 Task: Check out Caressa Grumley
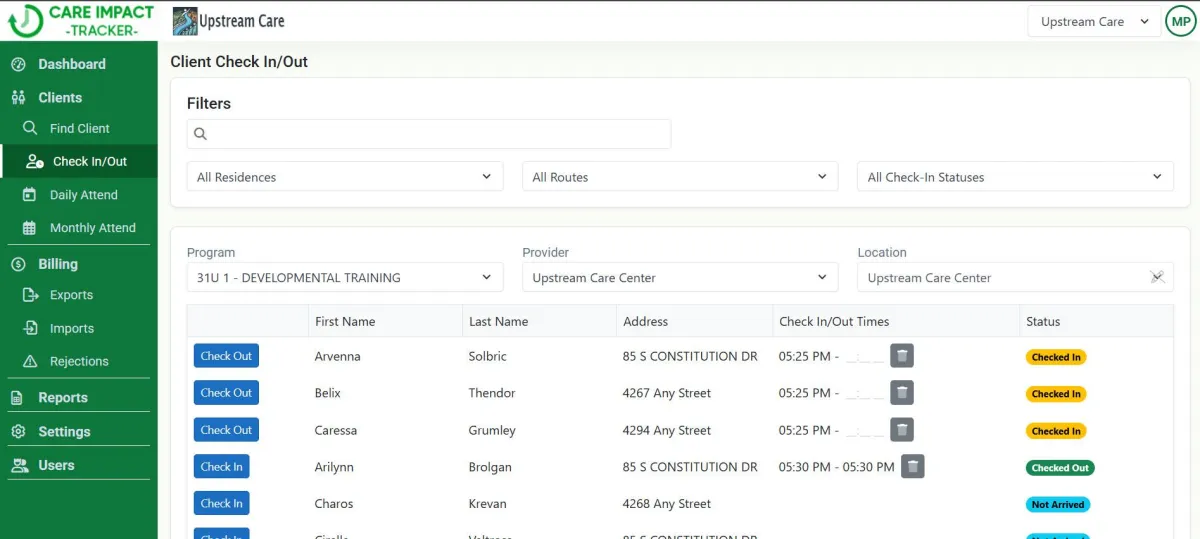point(226,430)
